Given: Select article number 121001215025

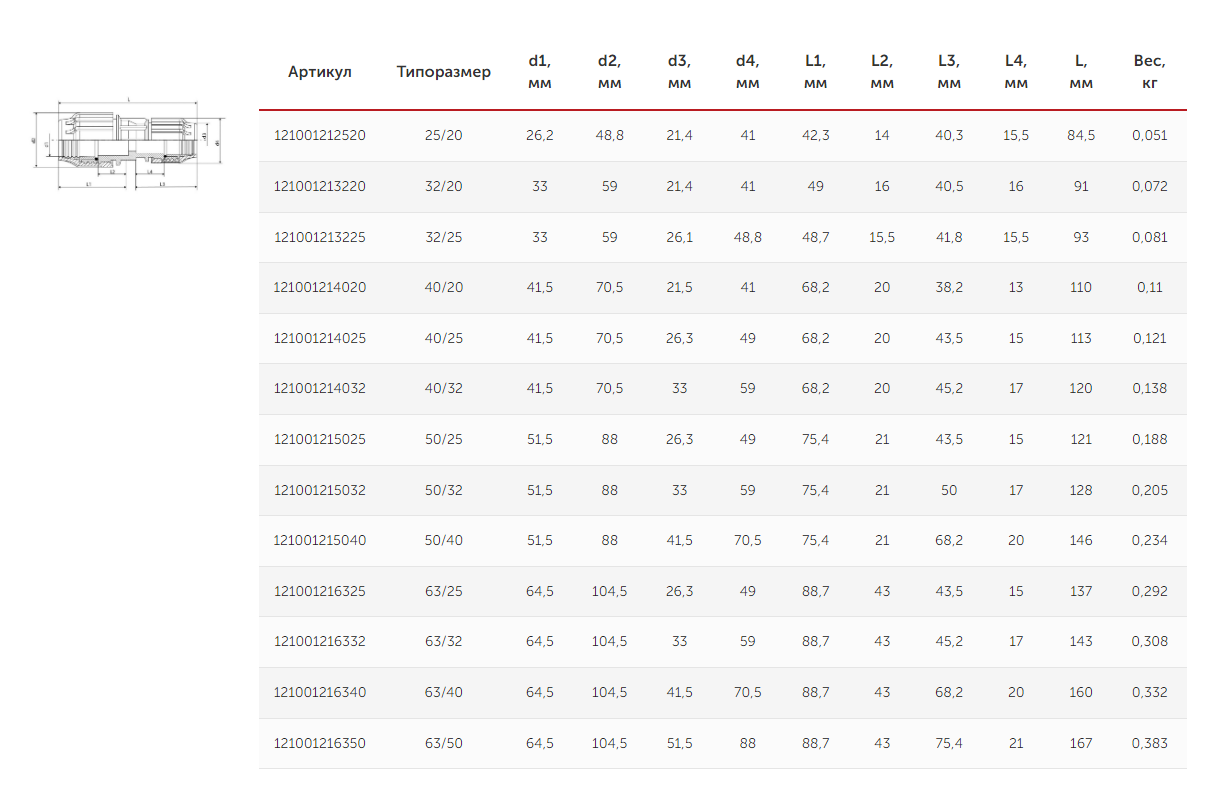Looking at the screenshot, I should [320, 439].
